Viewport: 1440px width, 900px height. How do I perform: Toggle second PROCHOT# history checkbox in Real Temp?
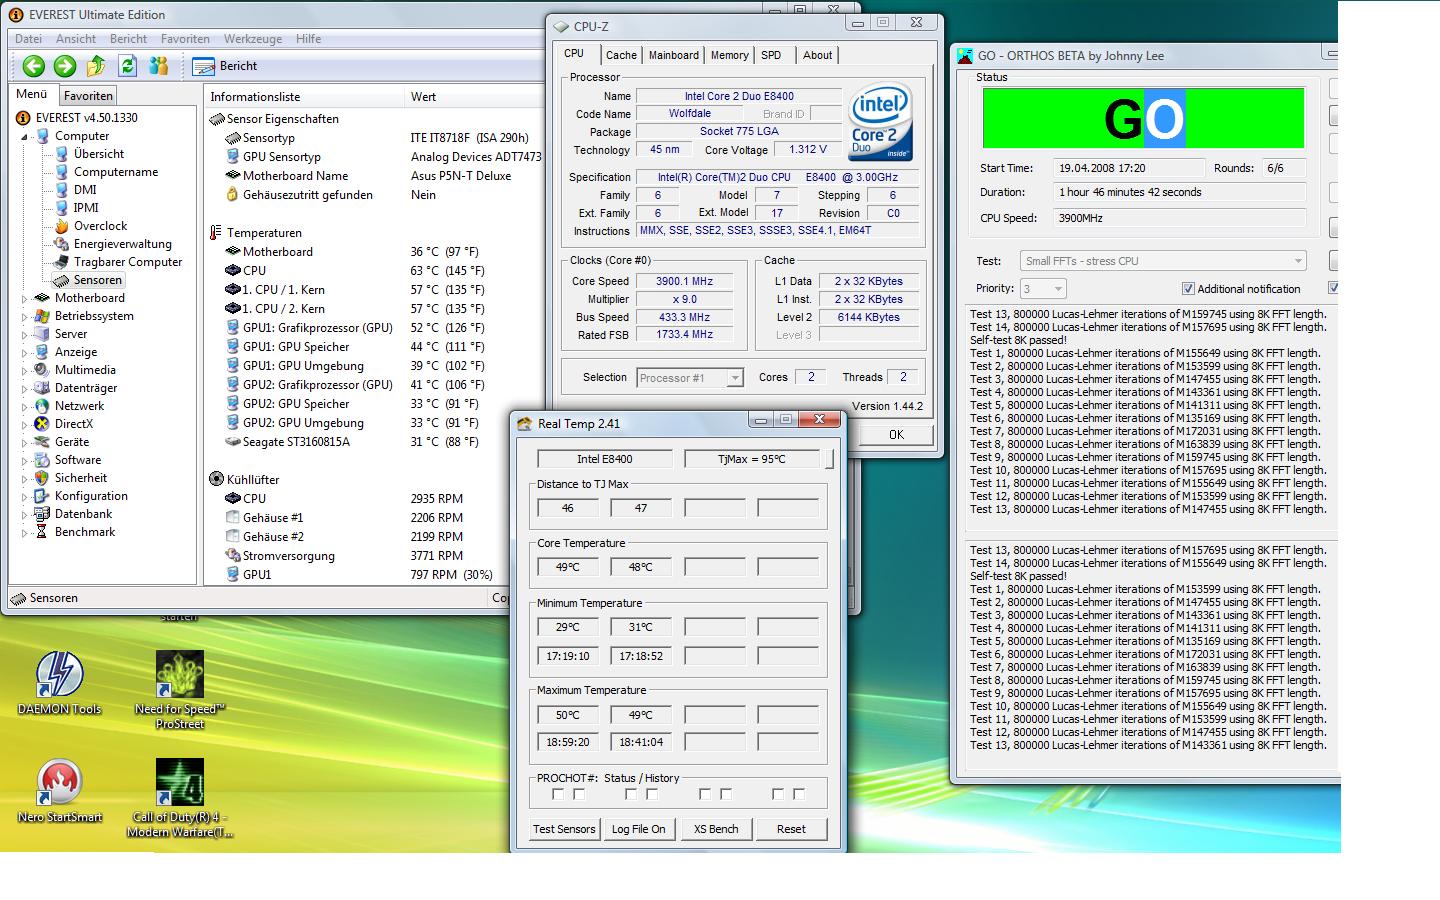pos(652,794)
